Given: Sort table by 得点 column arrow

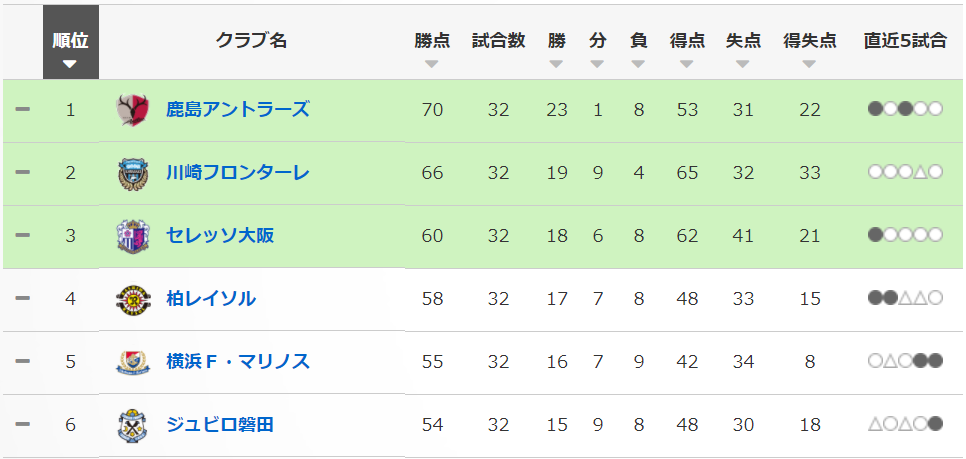Looking at the screenshot, I should coord(686,64).
